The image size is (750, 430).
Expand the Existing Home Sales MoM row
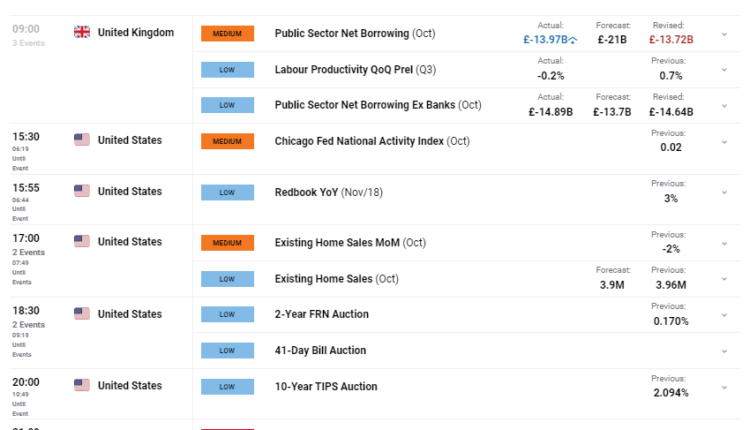(x=724, y=242)
